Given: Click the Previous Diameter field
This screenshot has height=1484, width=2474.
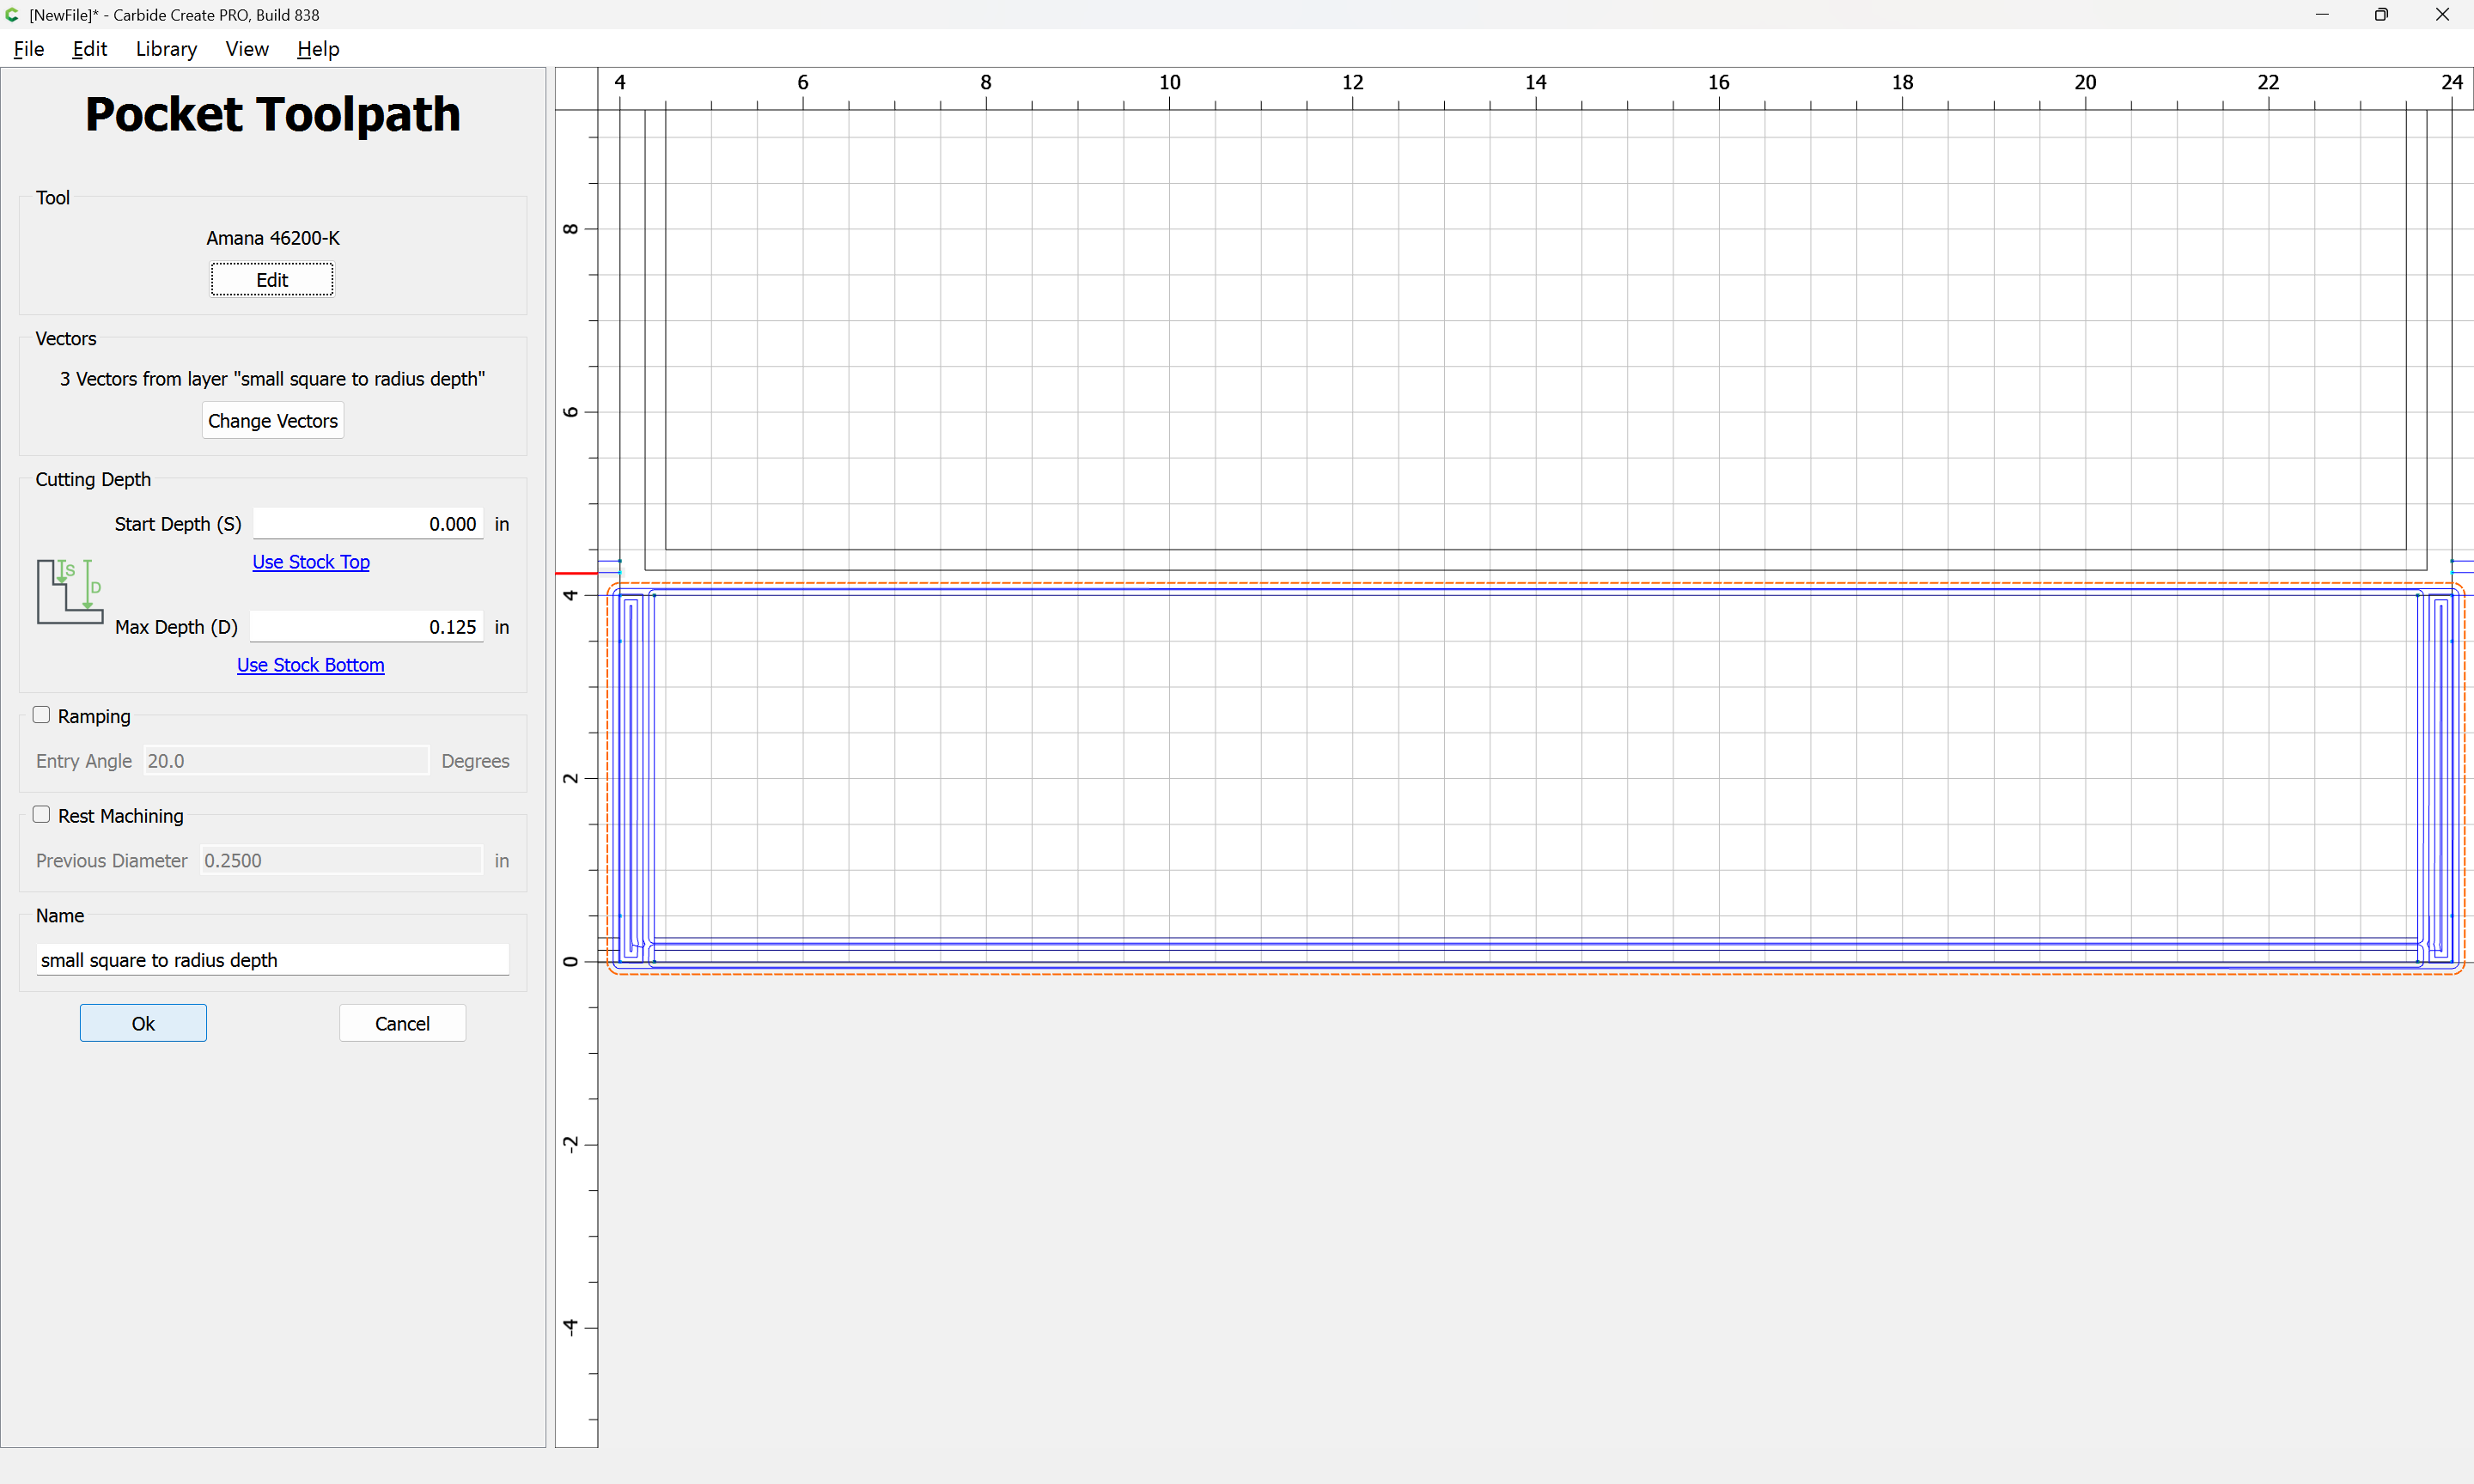Looking at the screenshot, I should coord(341,861).
